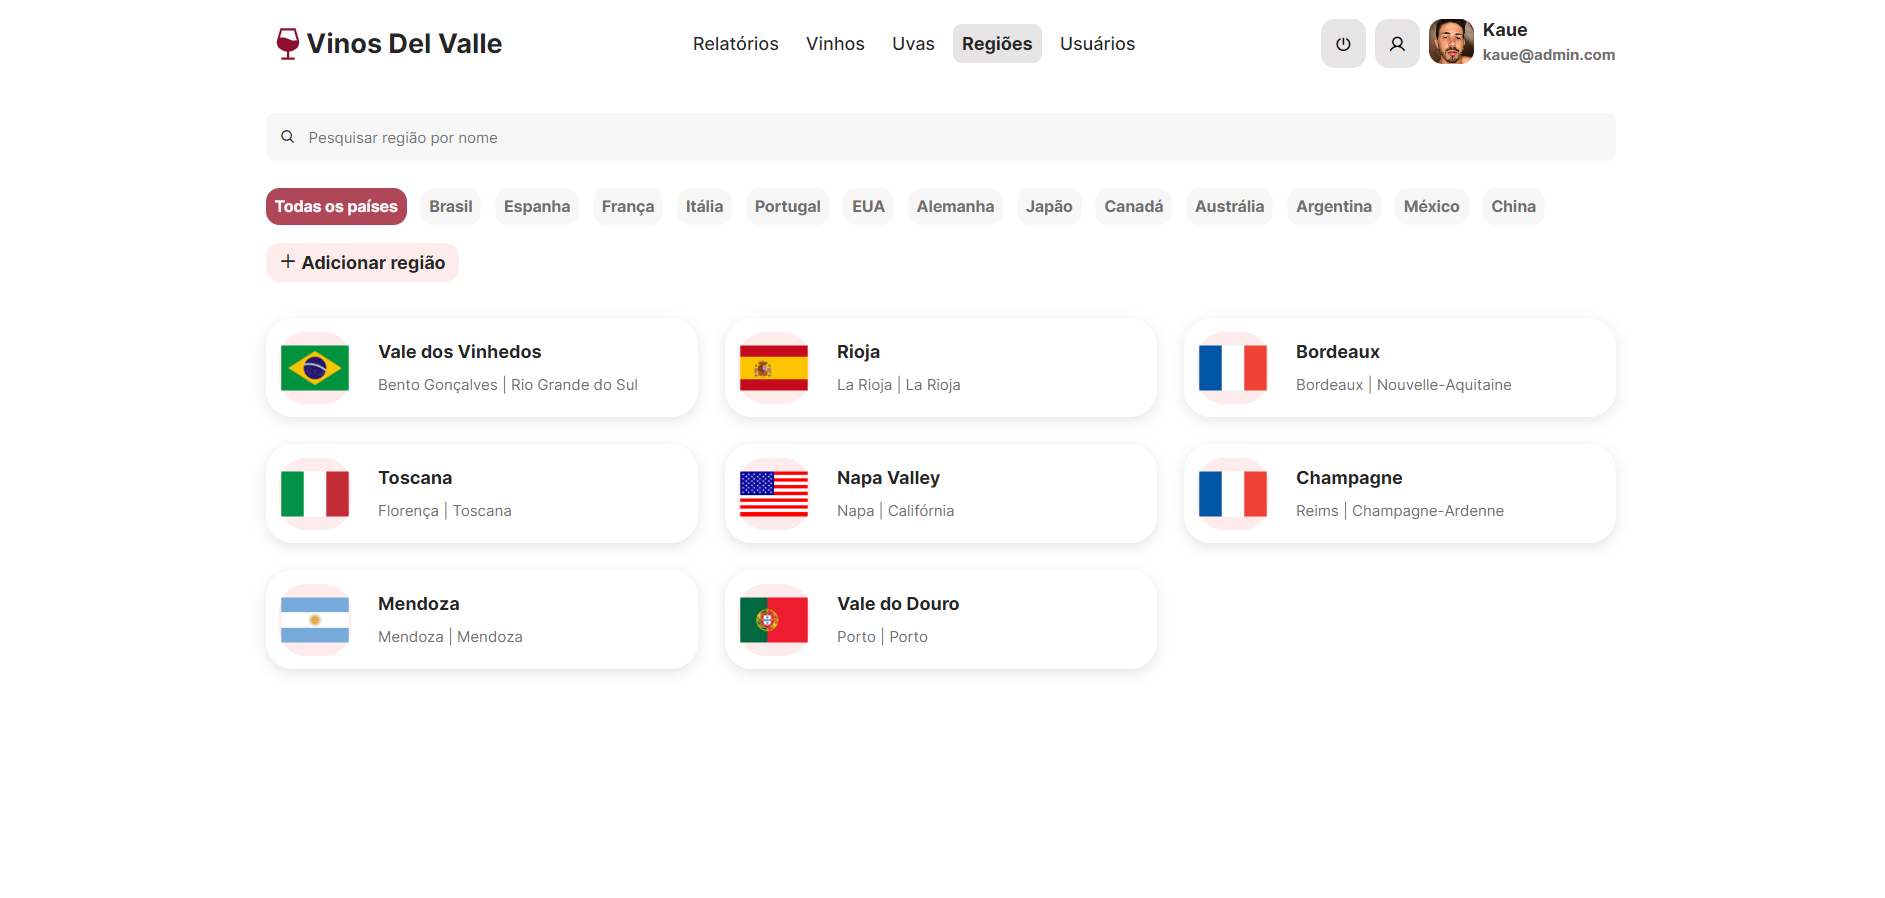Open the Bordeaux region card
Image resolution: width=1885 pixels, height=898 pixels.
tap(1399, 368)
